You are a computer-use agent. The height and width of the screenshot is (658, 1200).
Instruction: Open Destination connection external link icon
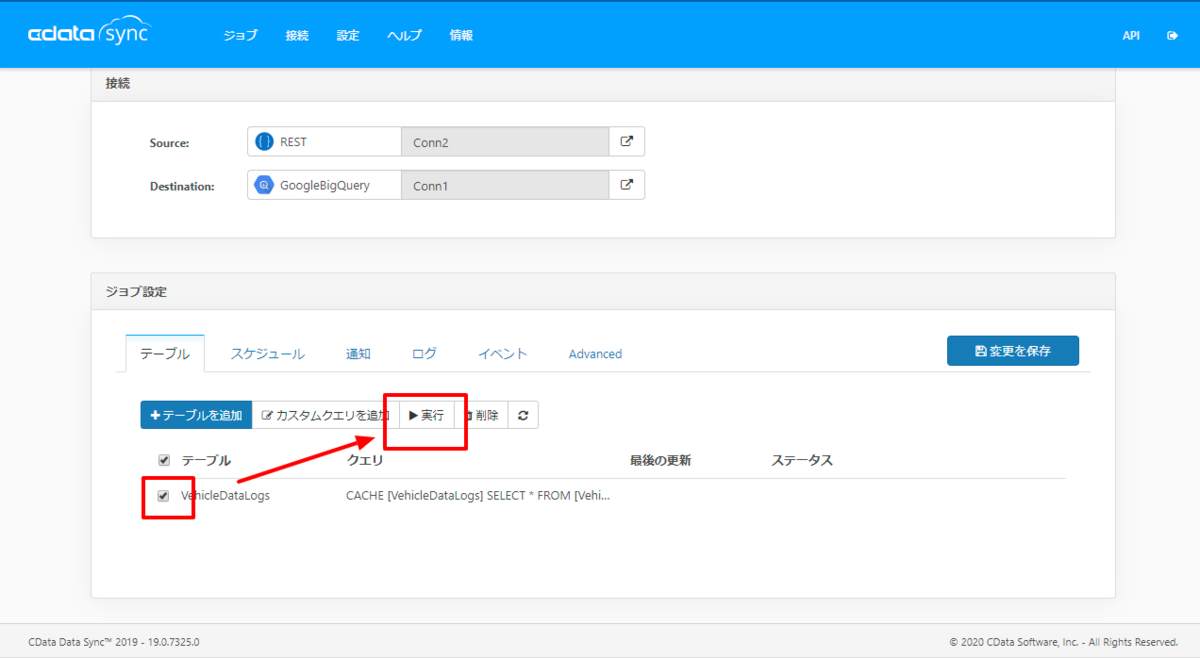(627, 185)
